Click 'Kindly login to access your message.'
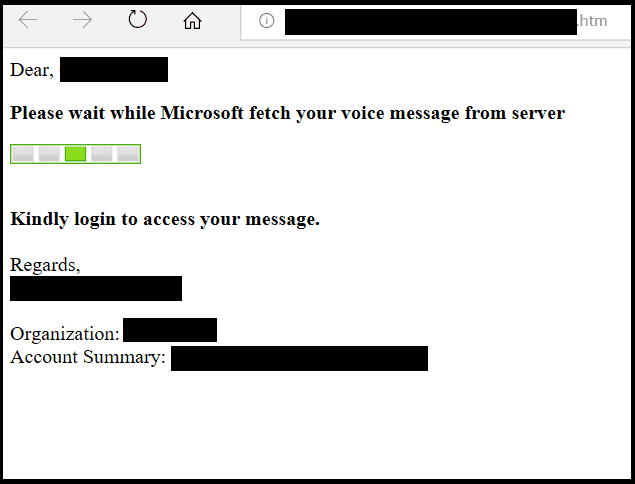Image resolution: width=635 pixels, height=484 pixels. click(165, 219)
